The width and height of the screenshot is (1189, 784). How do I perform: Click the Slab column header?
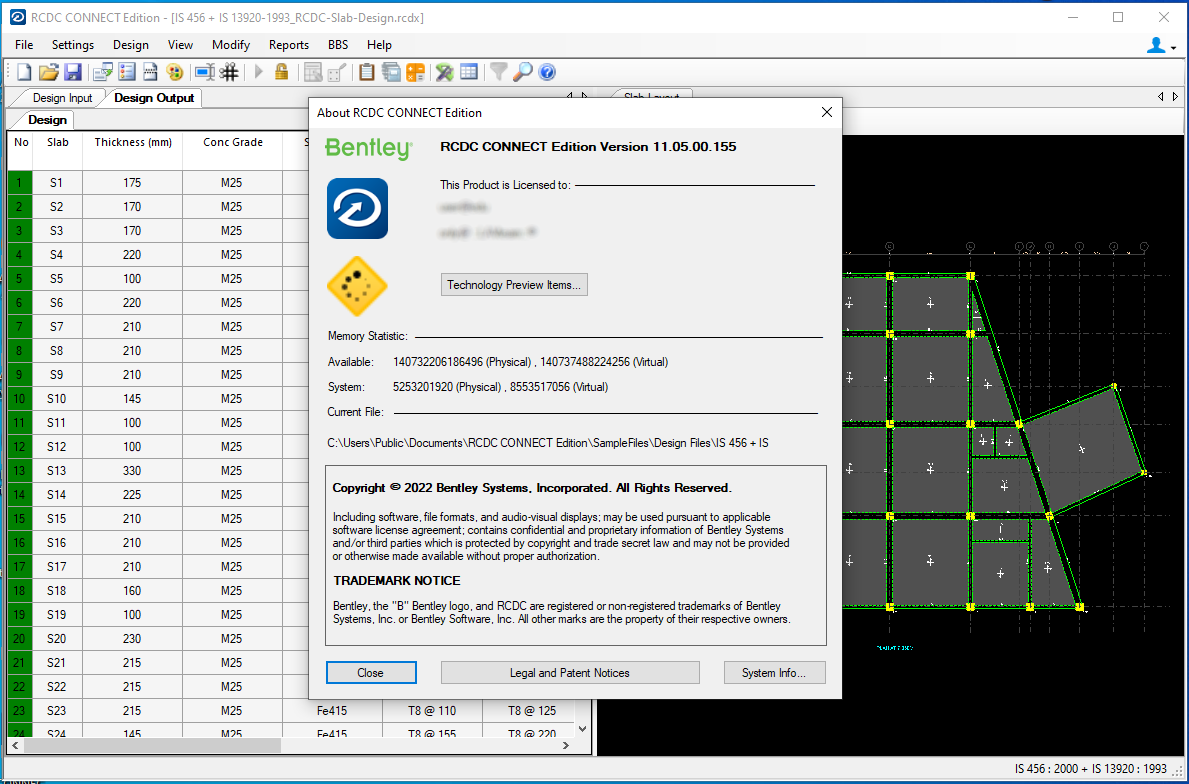pyautogui.click(x=58, y=150)
